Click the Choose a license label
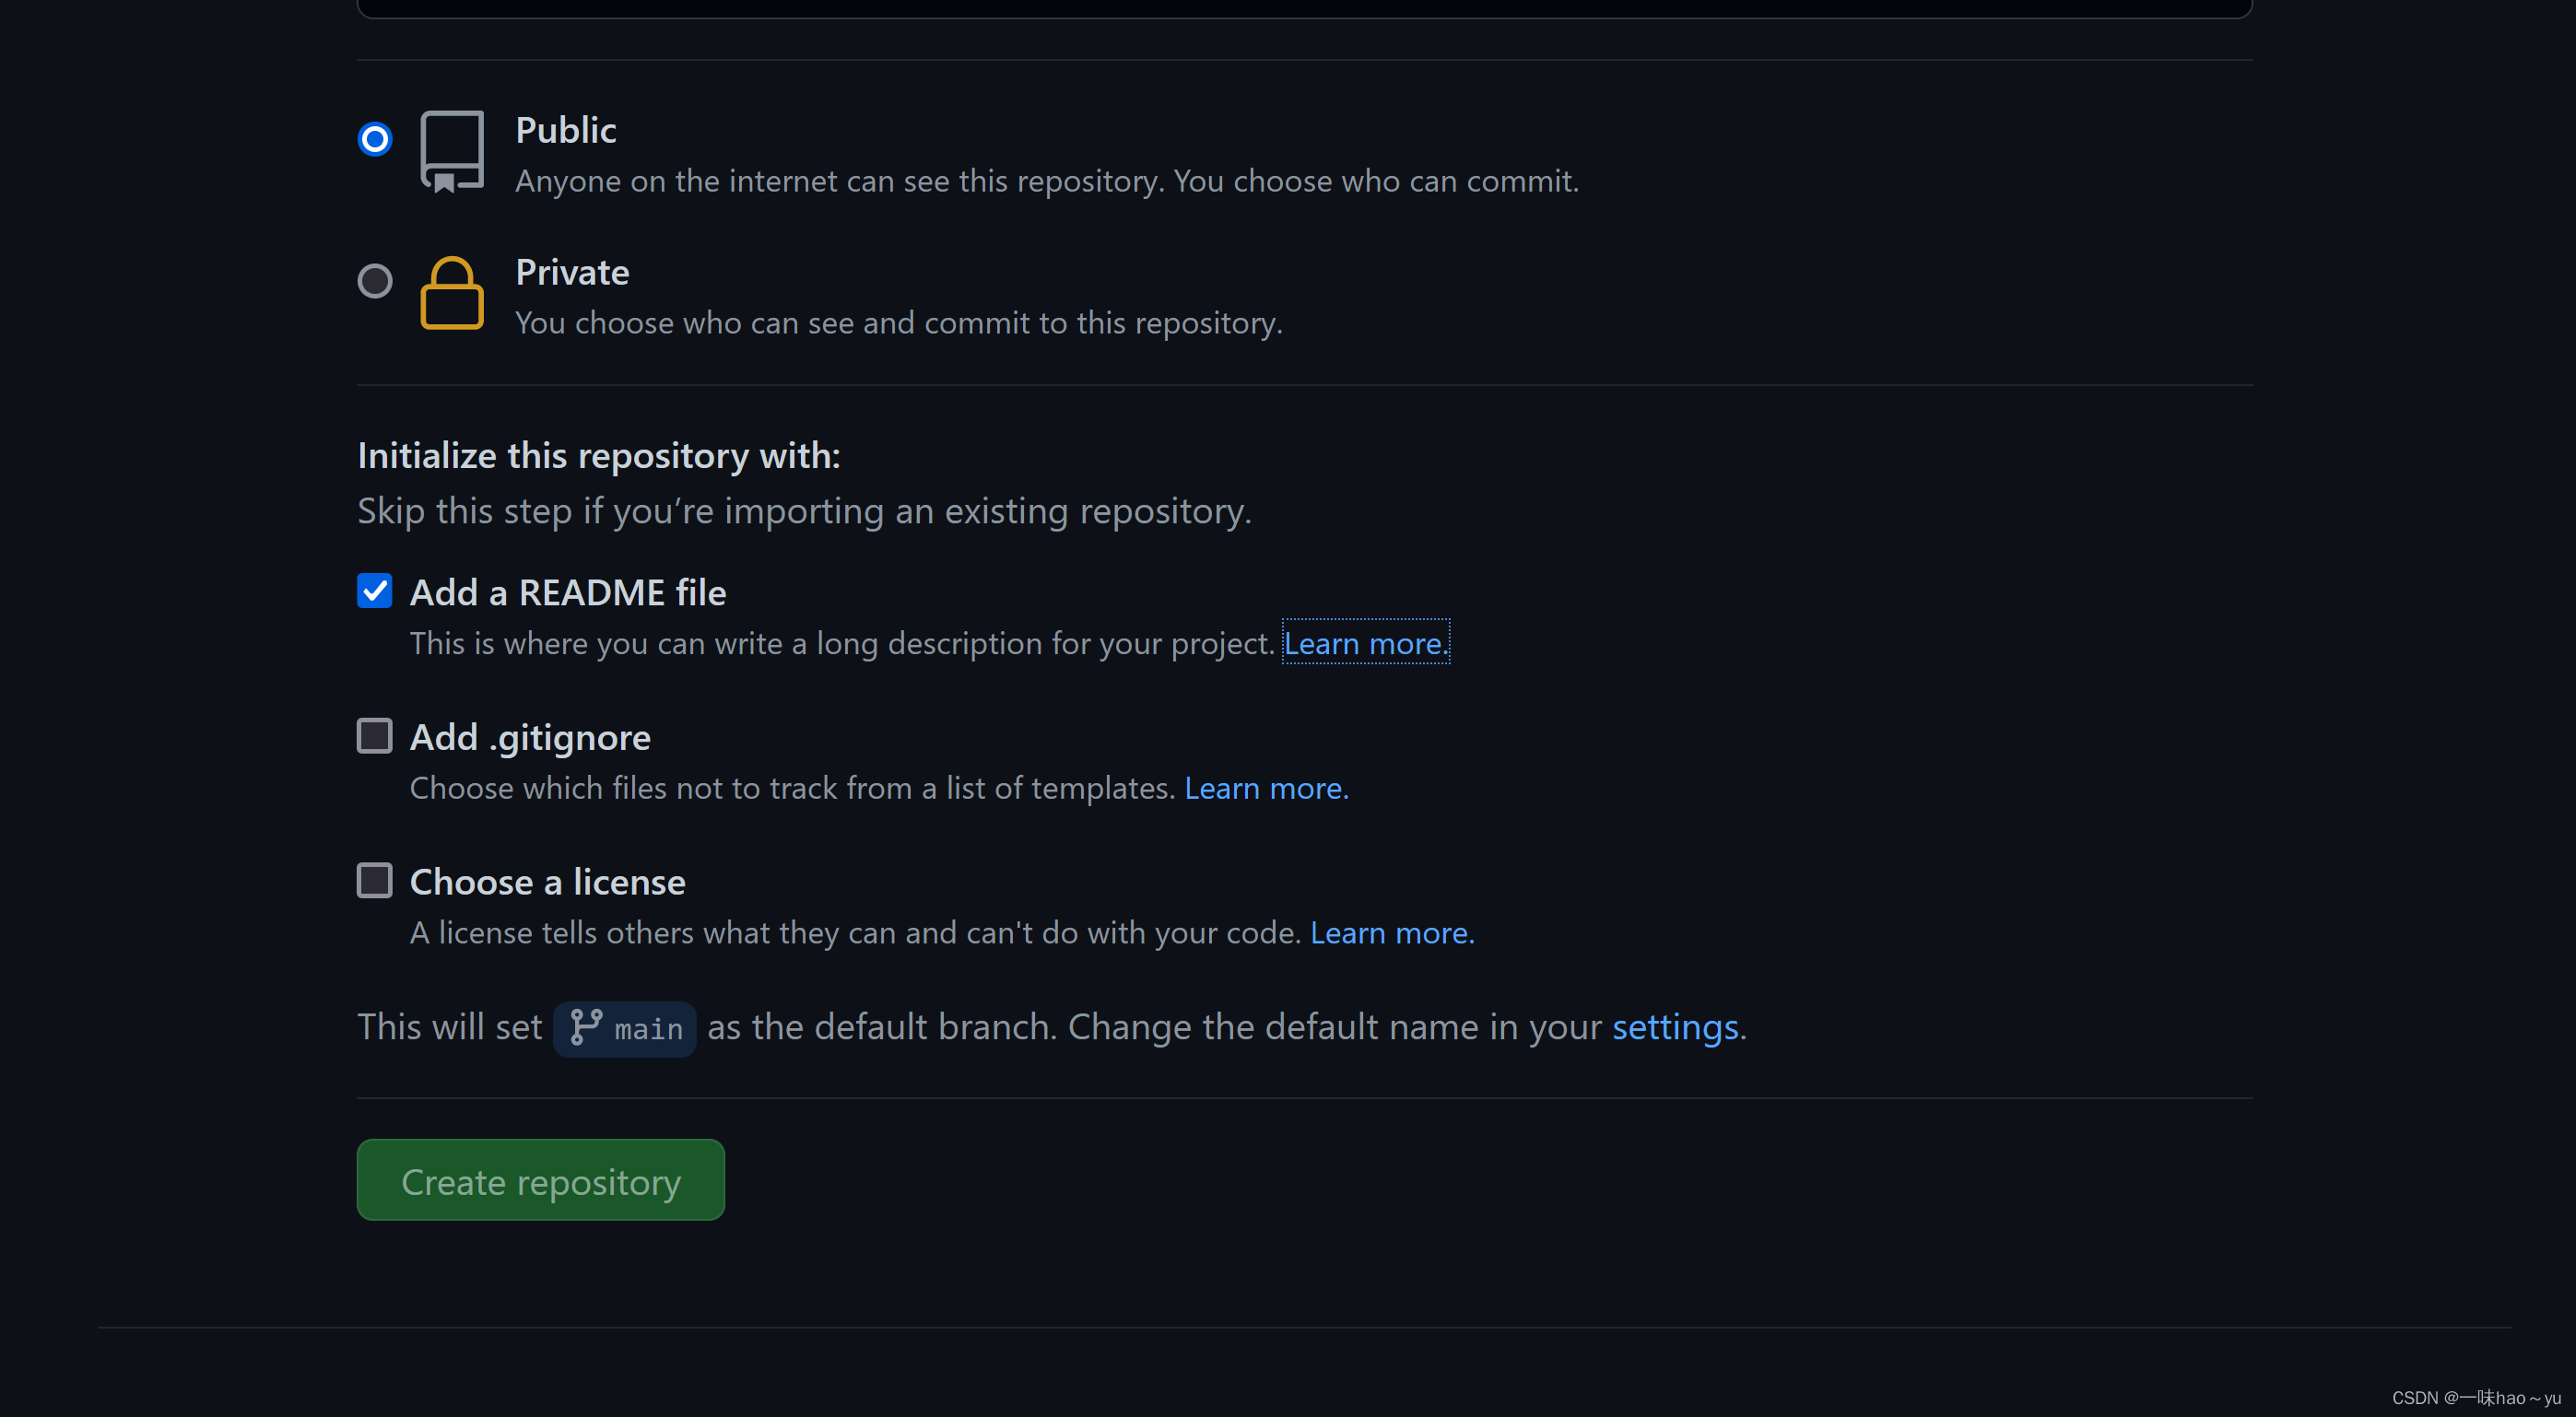The width and height of the screenshot is (2576, 1417). pos(548,882)
